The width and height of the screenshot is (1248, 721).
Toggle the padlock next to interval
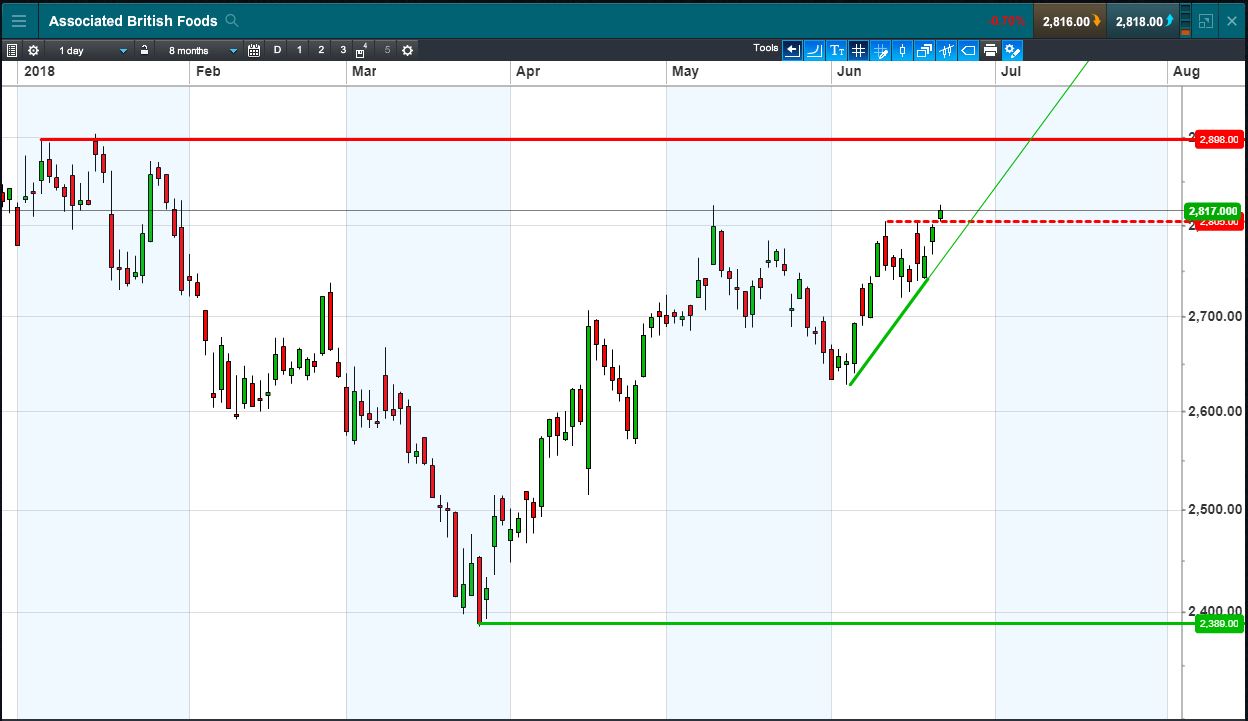click(x=145, y=50)
